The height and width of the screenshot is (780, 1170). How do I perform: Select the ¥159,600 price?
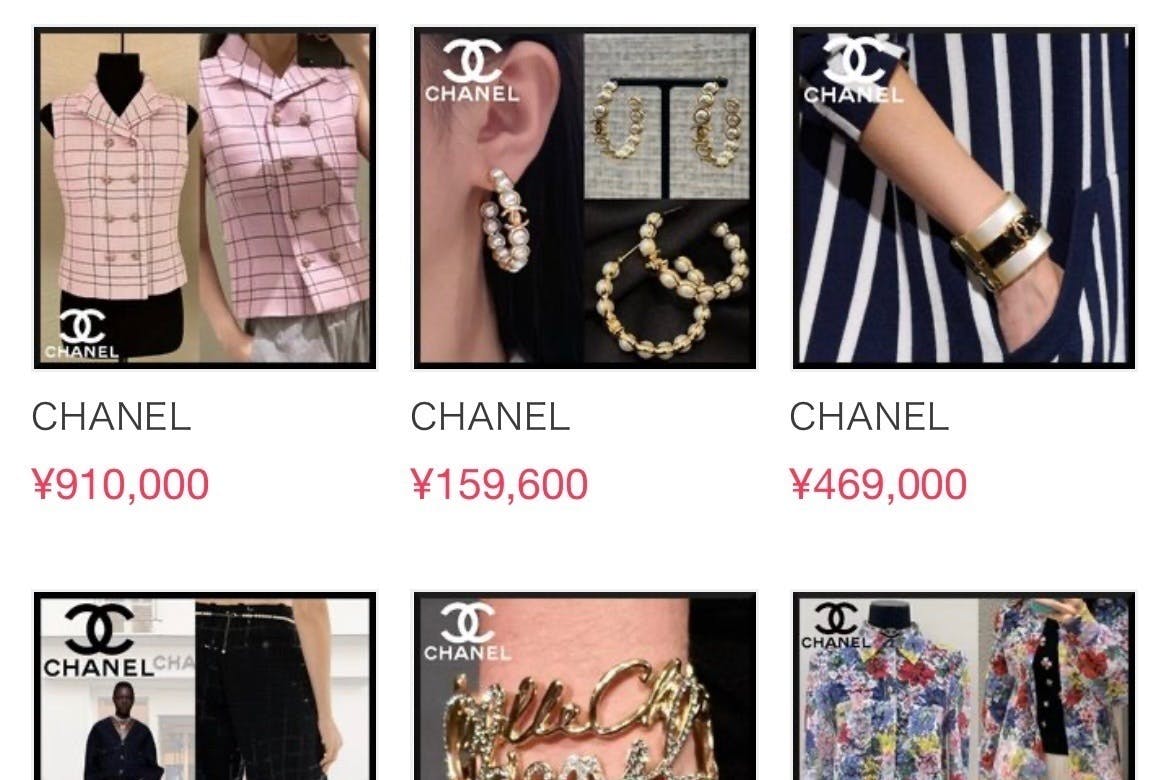point(499,484)
